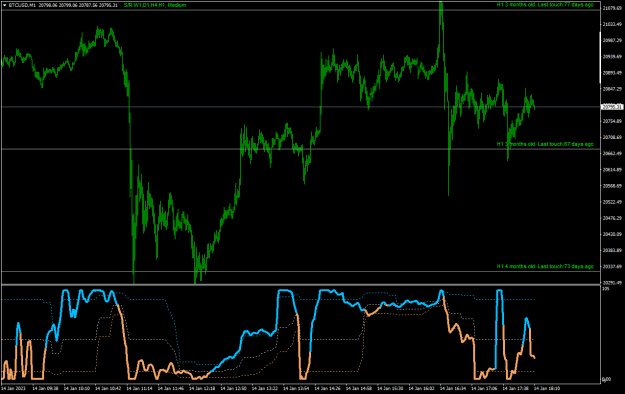
Task: Click the '14 Jan 12:18' time label
Action: click(202, 388)
